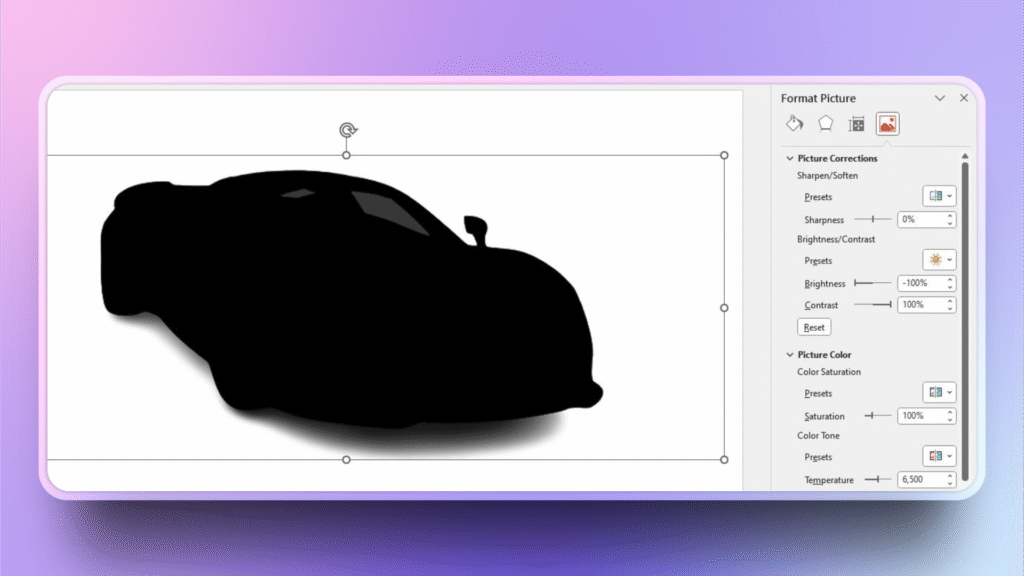1024x576 pixels.
Task: Click the Reset button under Contrast
Action: (814, 327)
